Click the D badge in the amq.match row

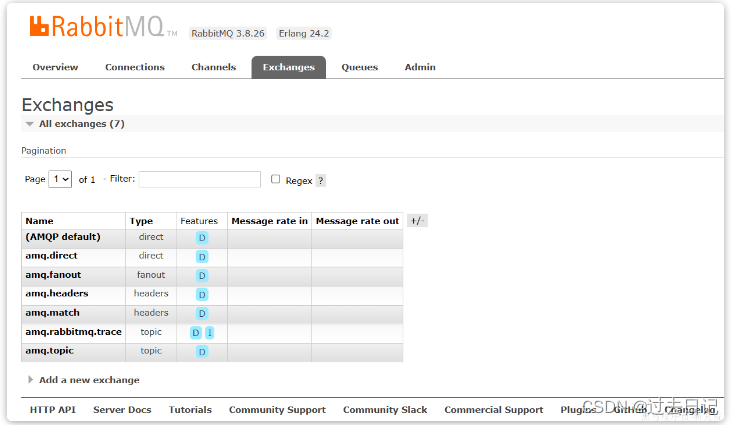click(x=202, y=314)
